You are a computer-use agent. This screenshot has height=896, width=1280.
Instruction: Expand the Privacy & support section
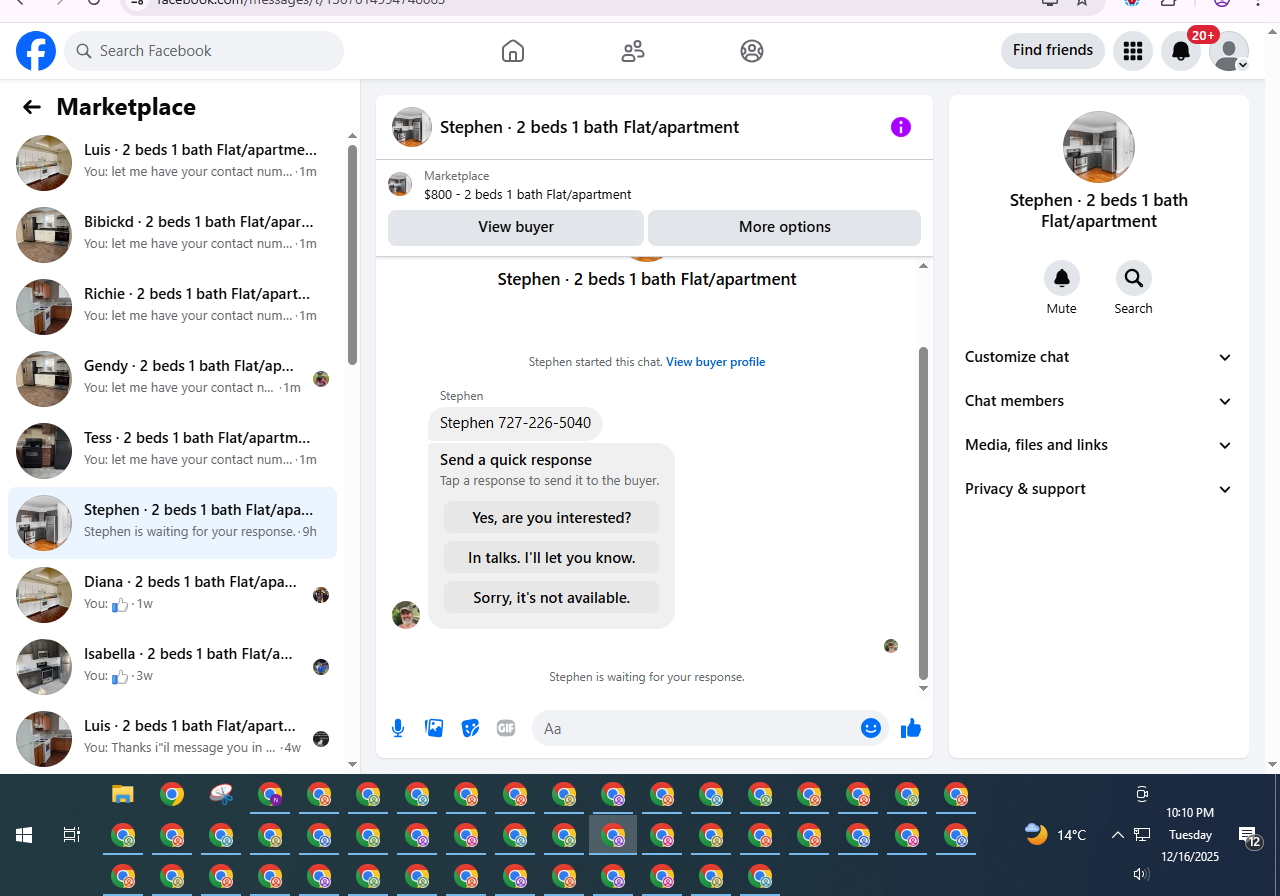pyautogui.click(x=1099, y=489)
